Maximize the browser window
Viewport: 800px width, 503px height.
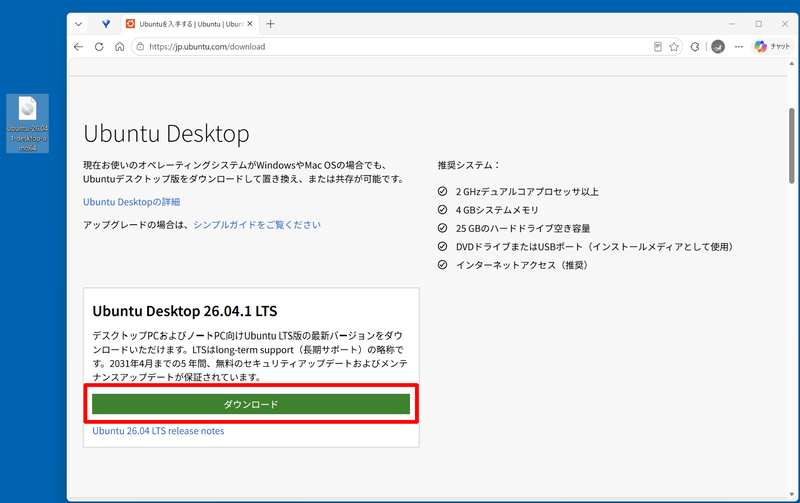[x=759, y=24]
